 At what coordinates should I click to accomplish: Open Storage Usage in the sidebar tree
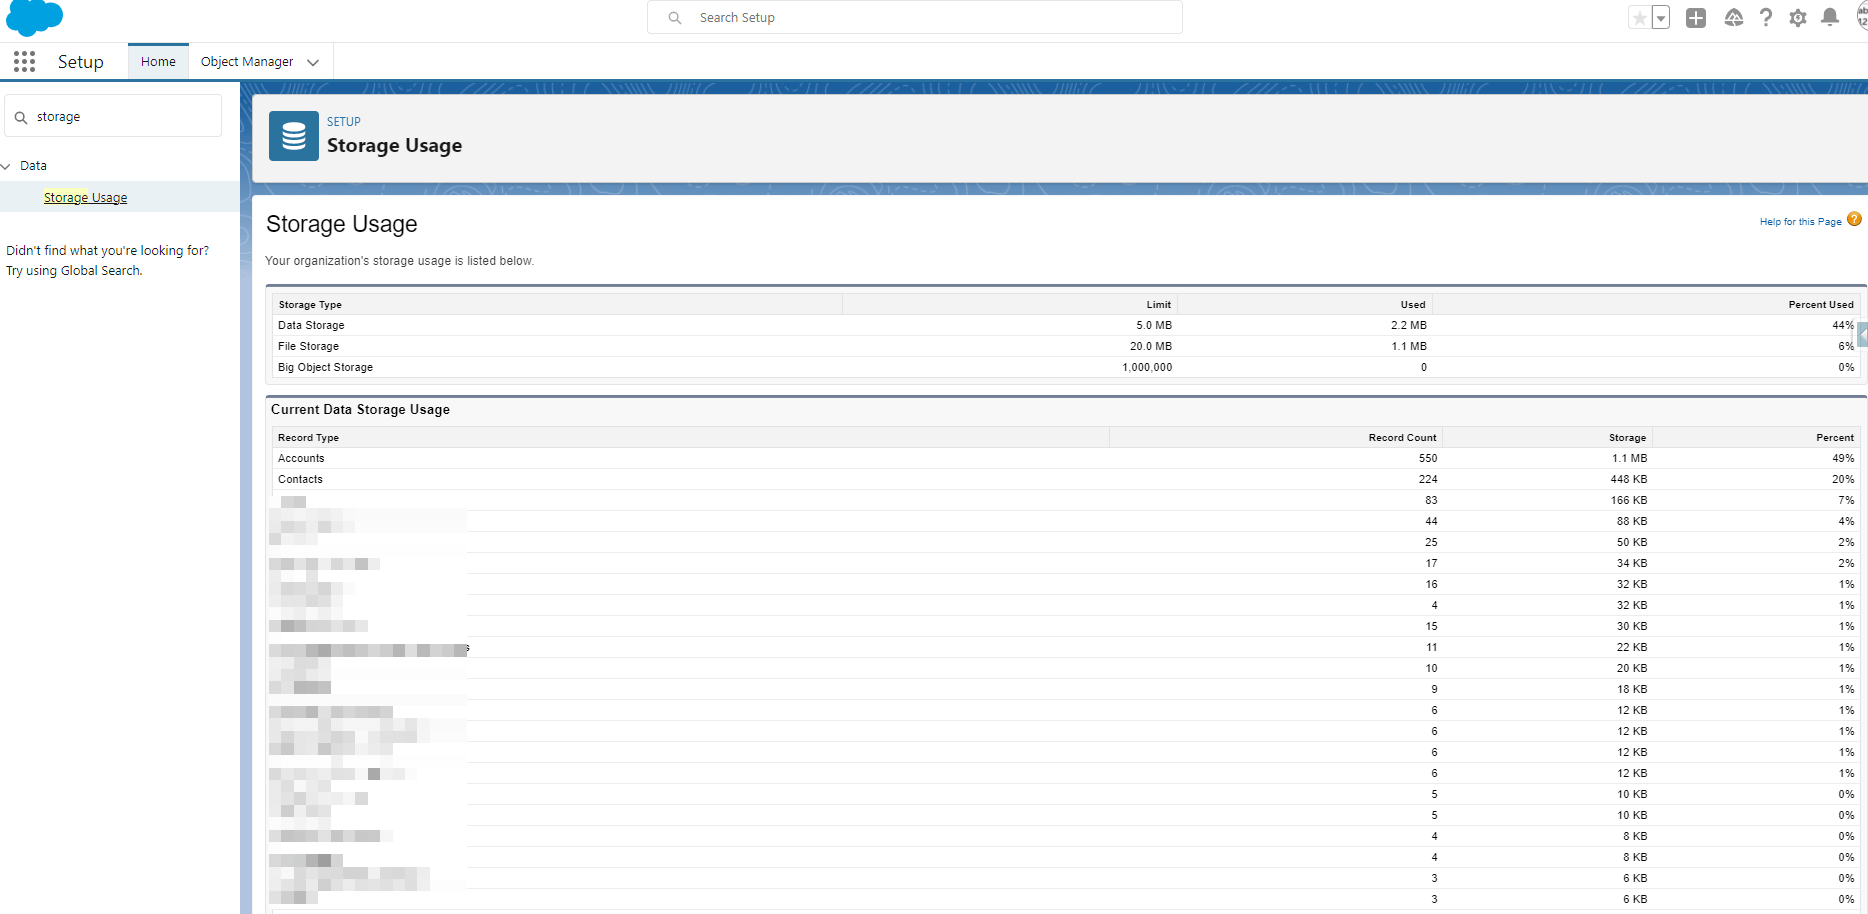(85, 198)
